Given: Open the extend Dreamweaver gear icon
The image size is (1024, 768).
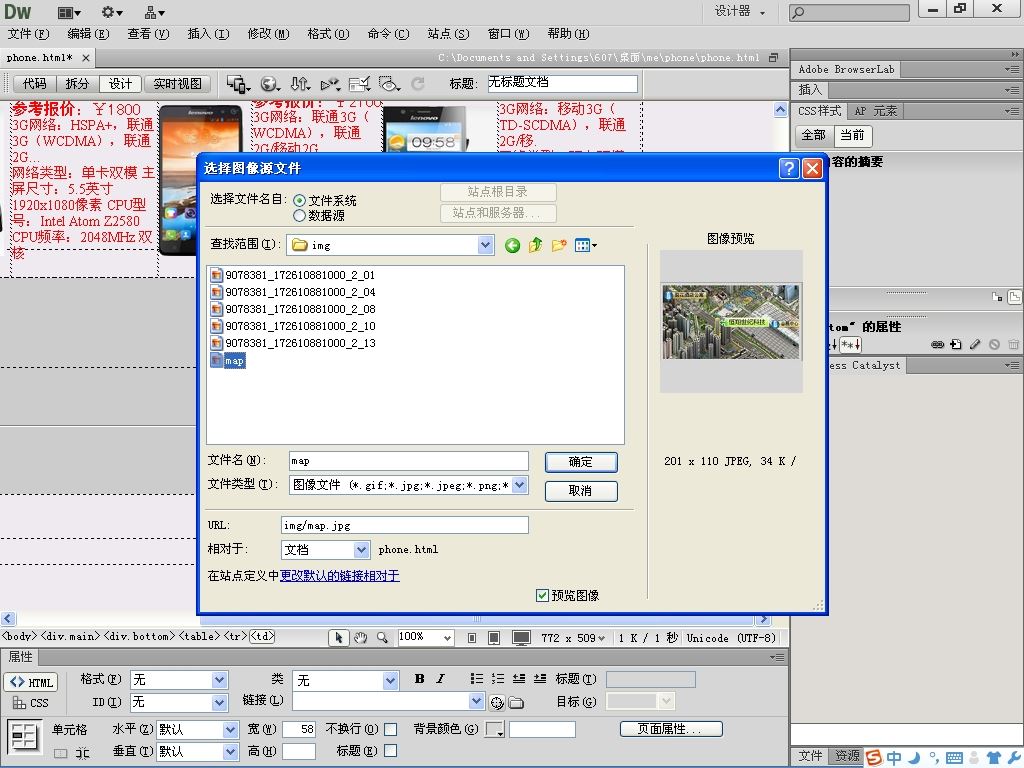Looking at the screenshot, I should [112, 12].
